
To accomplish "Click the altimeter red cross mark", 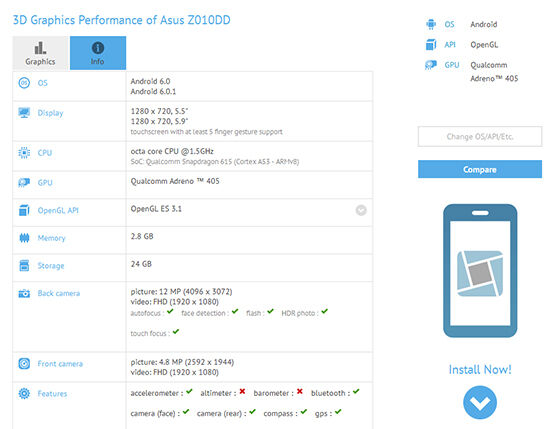I will pyautogui.click(x=242, y=391).
